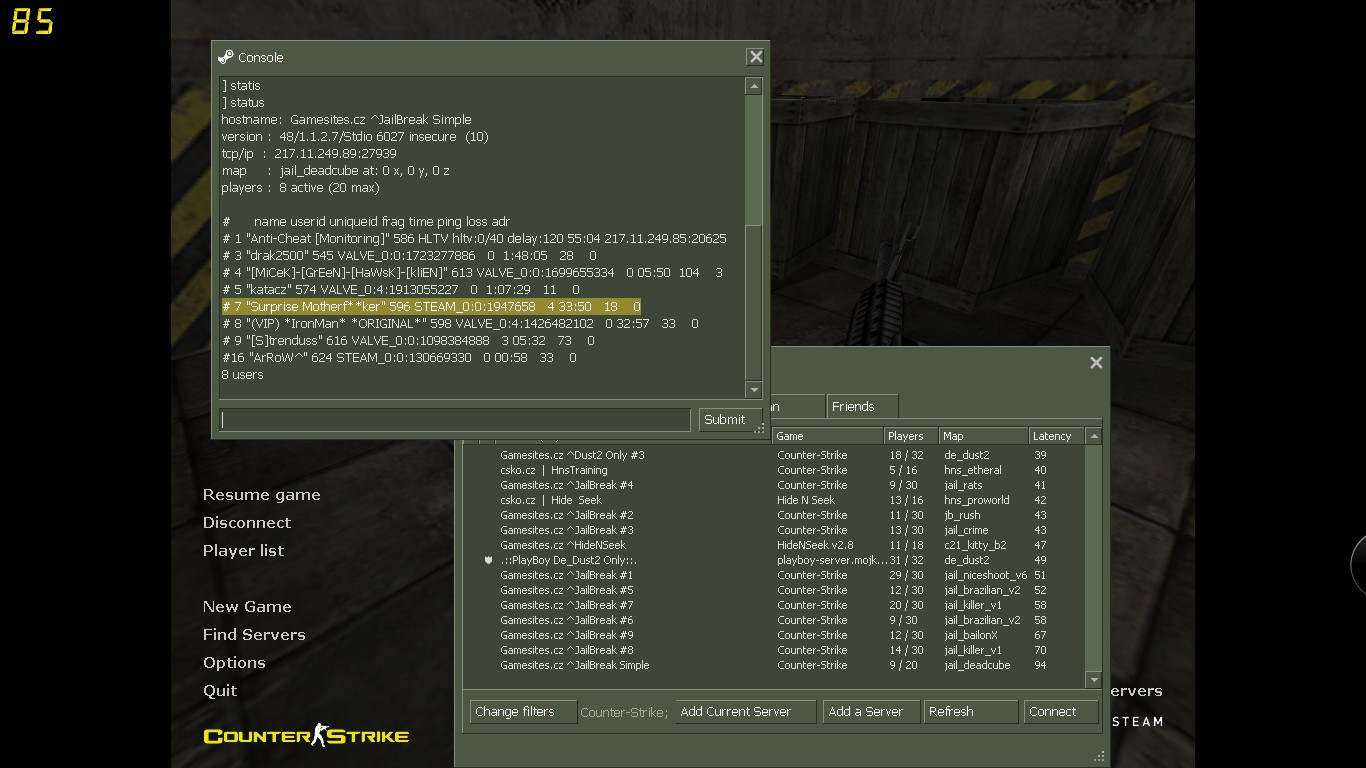Focus the console command input field
This screenshot has width=1366, height=768.
coord(455,420)
